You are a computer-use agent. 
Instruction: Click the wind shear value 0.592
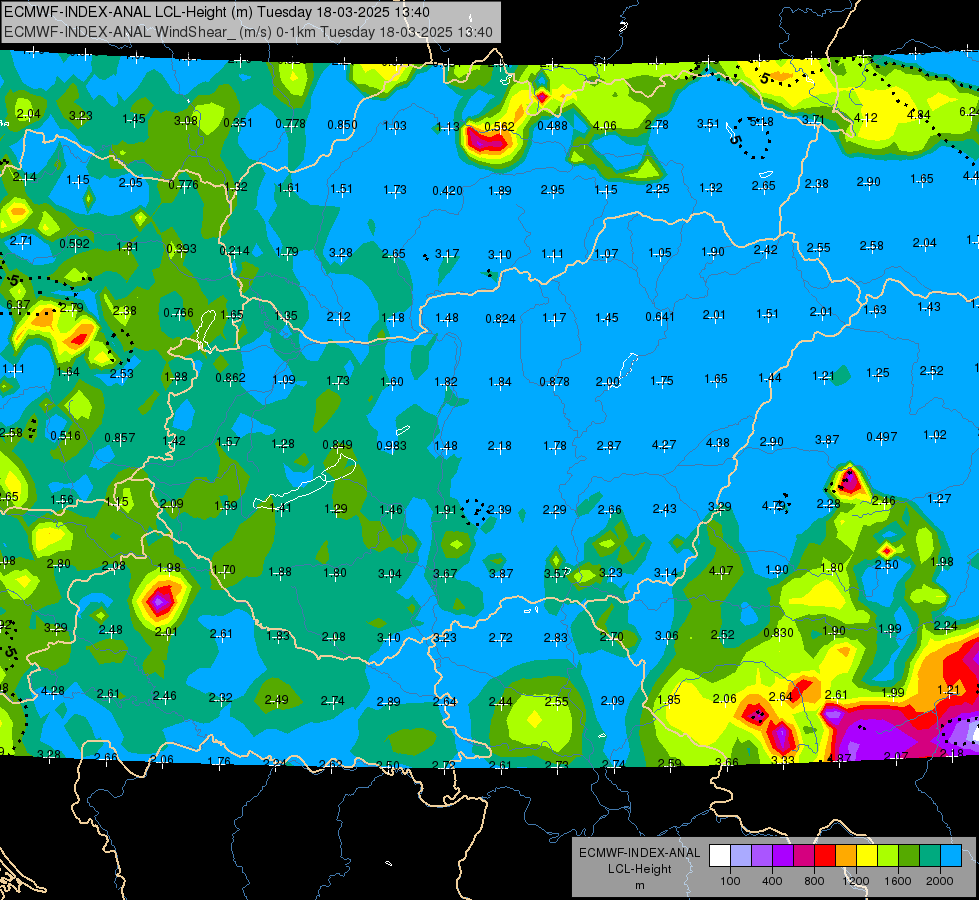[74, 244]
